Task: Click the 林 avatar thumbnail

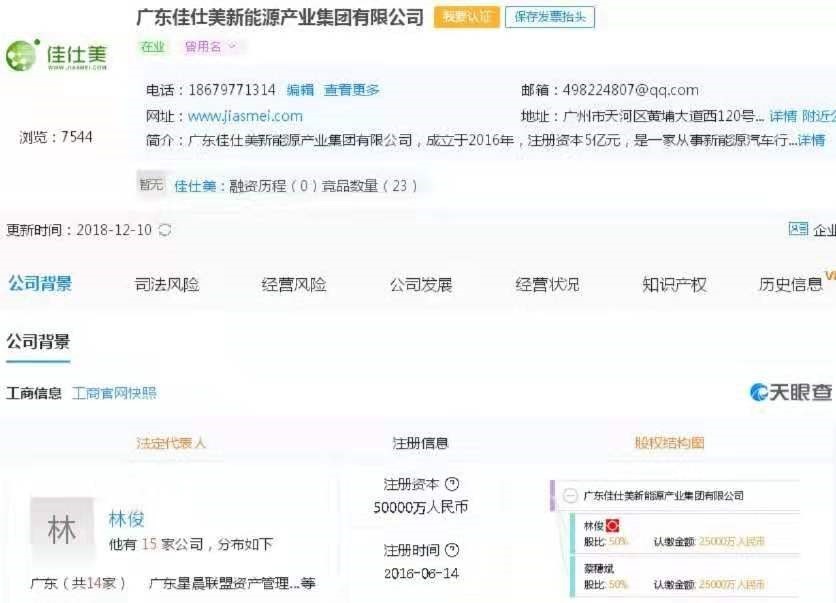Action: click(62, 529)
